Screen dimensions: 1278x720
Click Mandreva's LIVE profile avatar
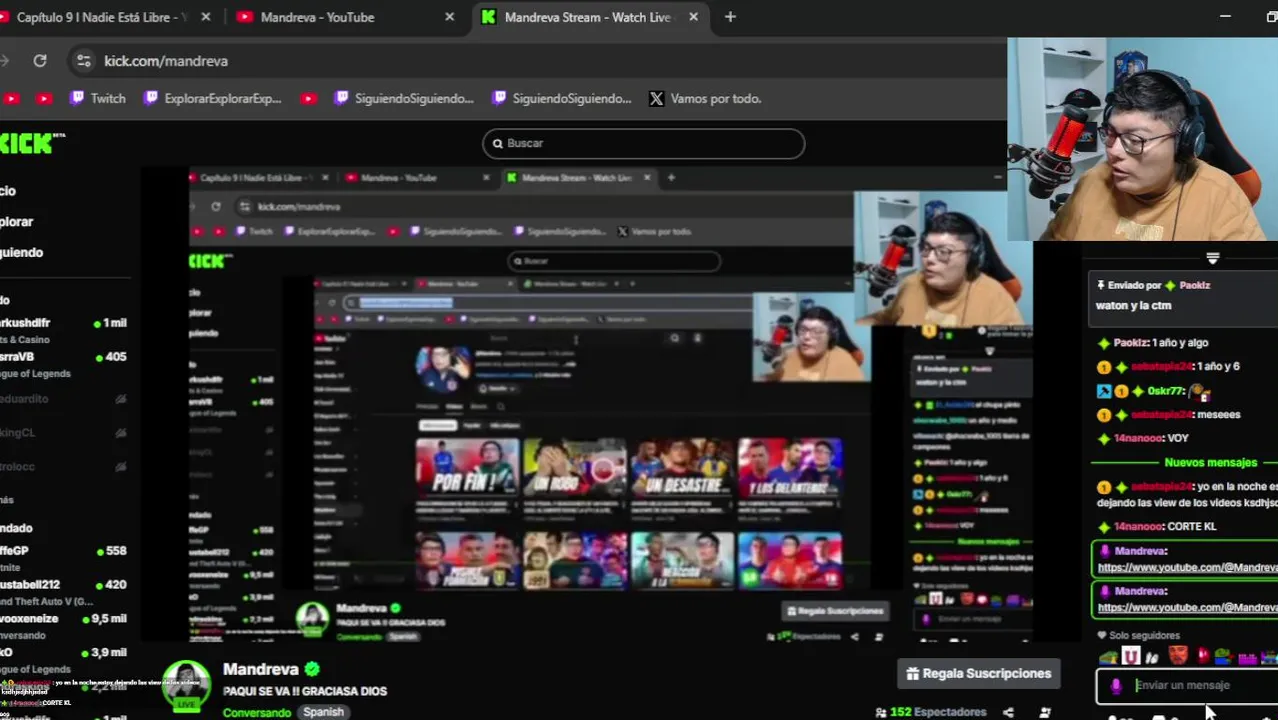coord(186,686)
